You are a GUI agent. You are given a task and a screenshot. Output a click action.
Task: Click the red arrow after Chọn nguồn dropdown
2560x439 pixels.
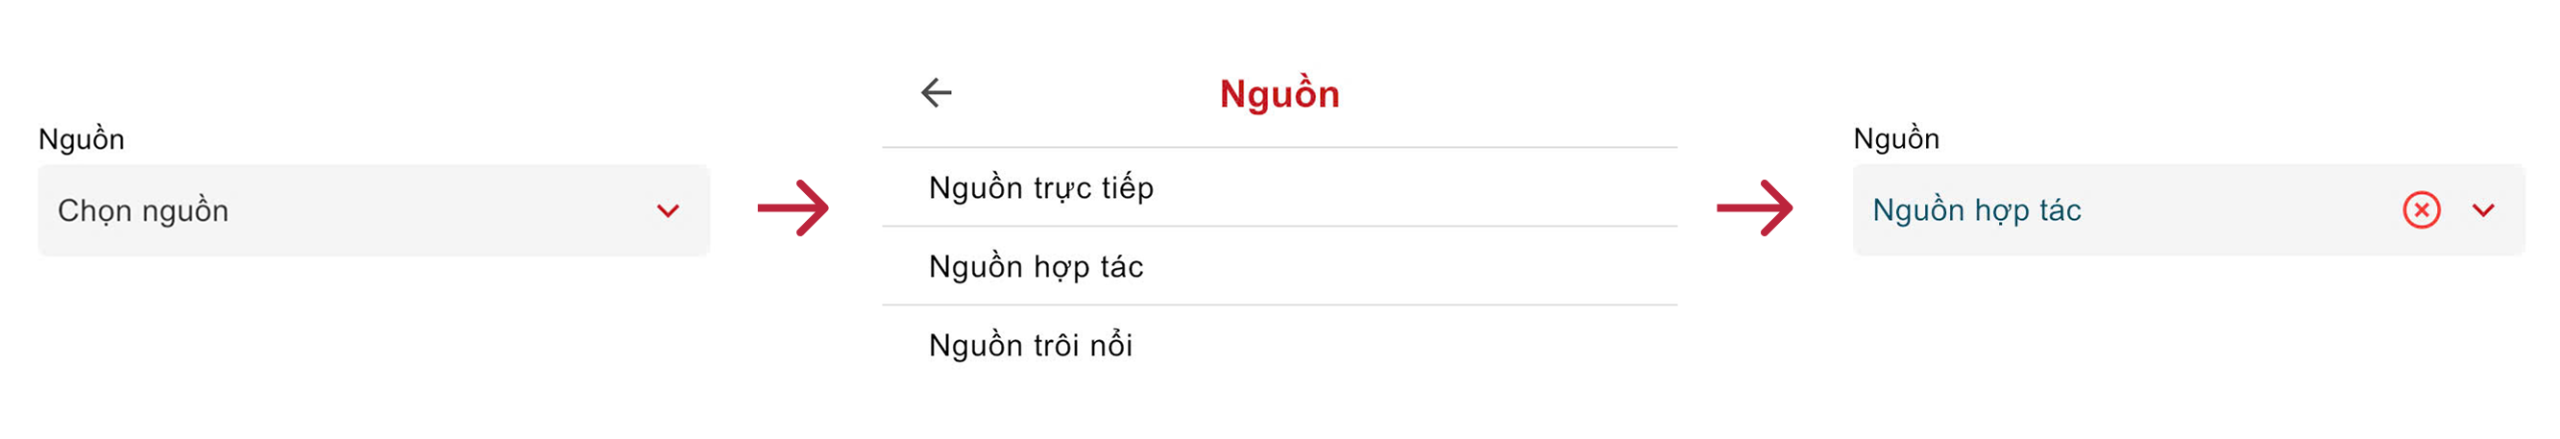pos(792,208)
